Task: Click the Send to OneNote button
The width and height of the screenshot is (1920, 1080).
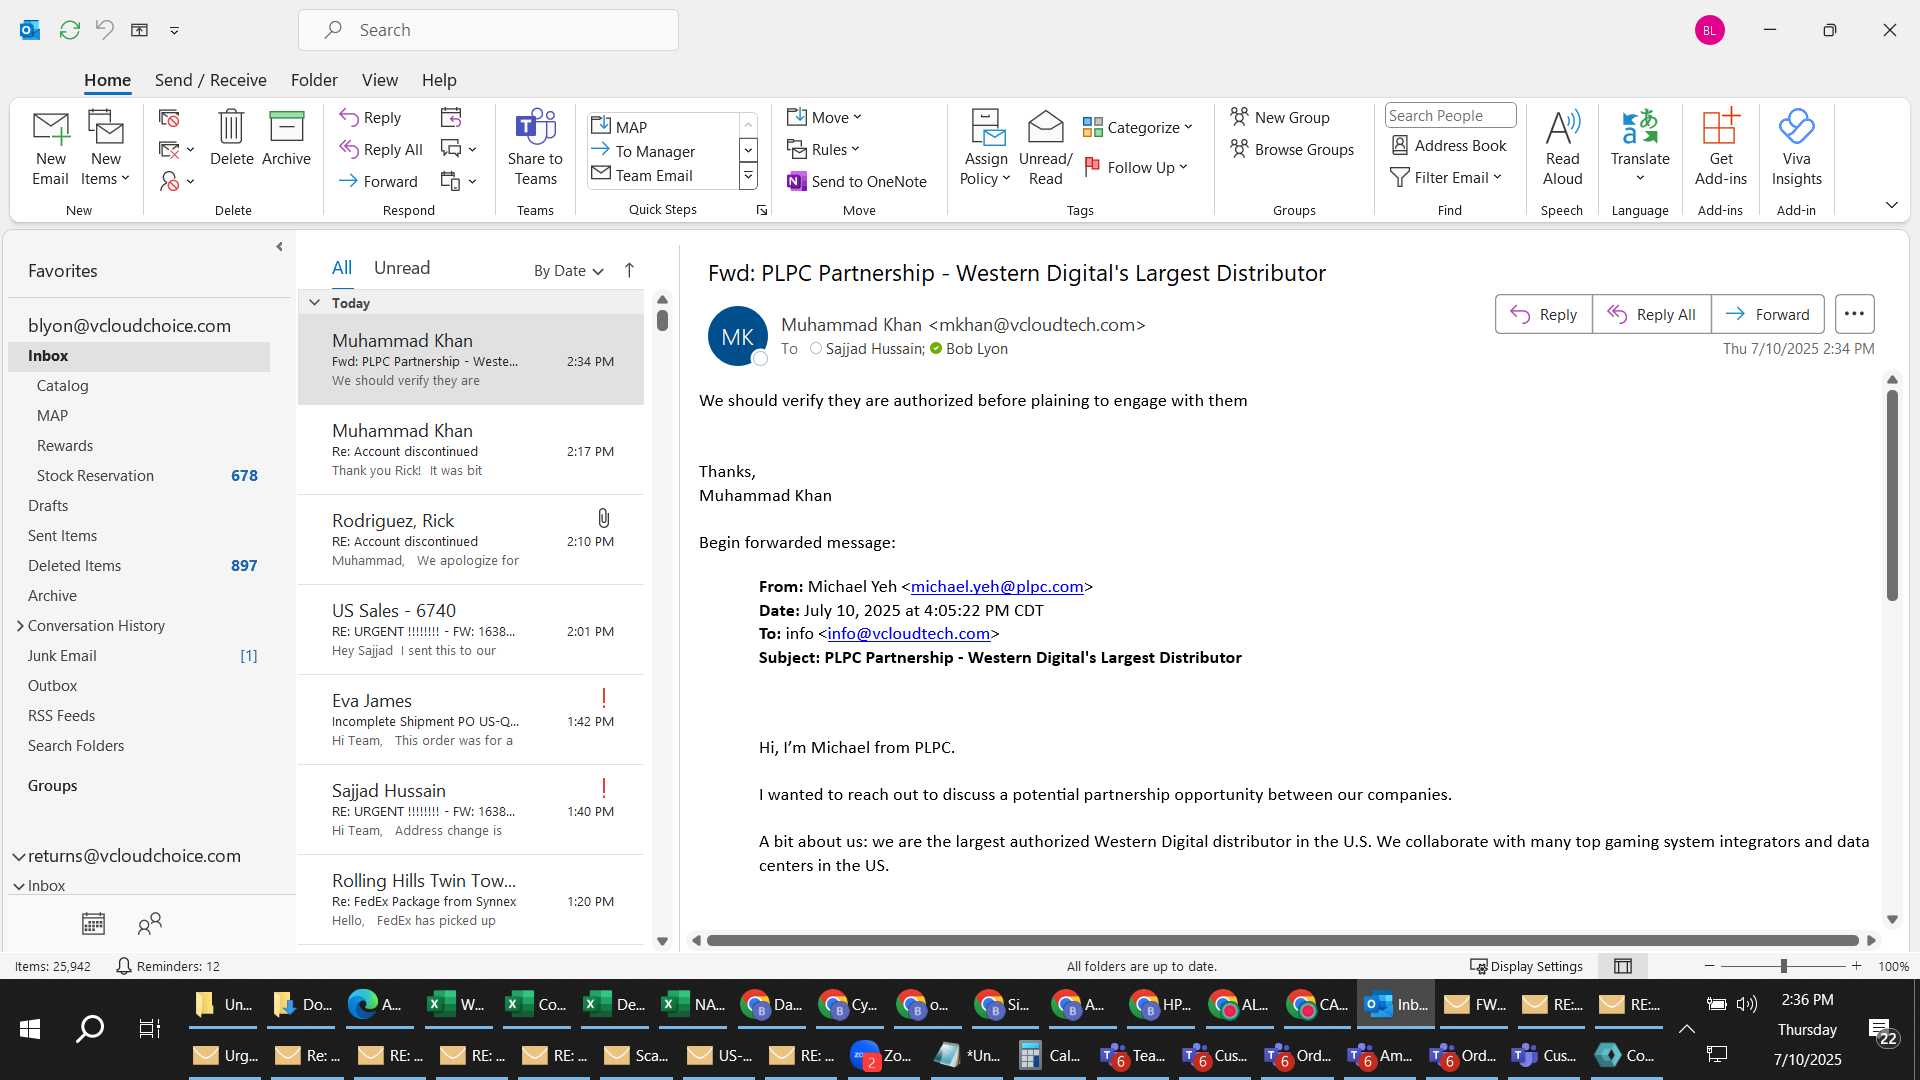Action: 857,181
